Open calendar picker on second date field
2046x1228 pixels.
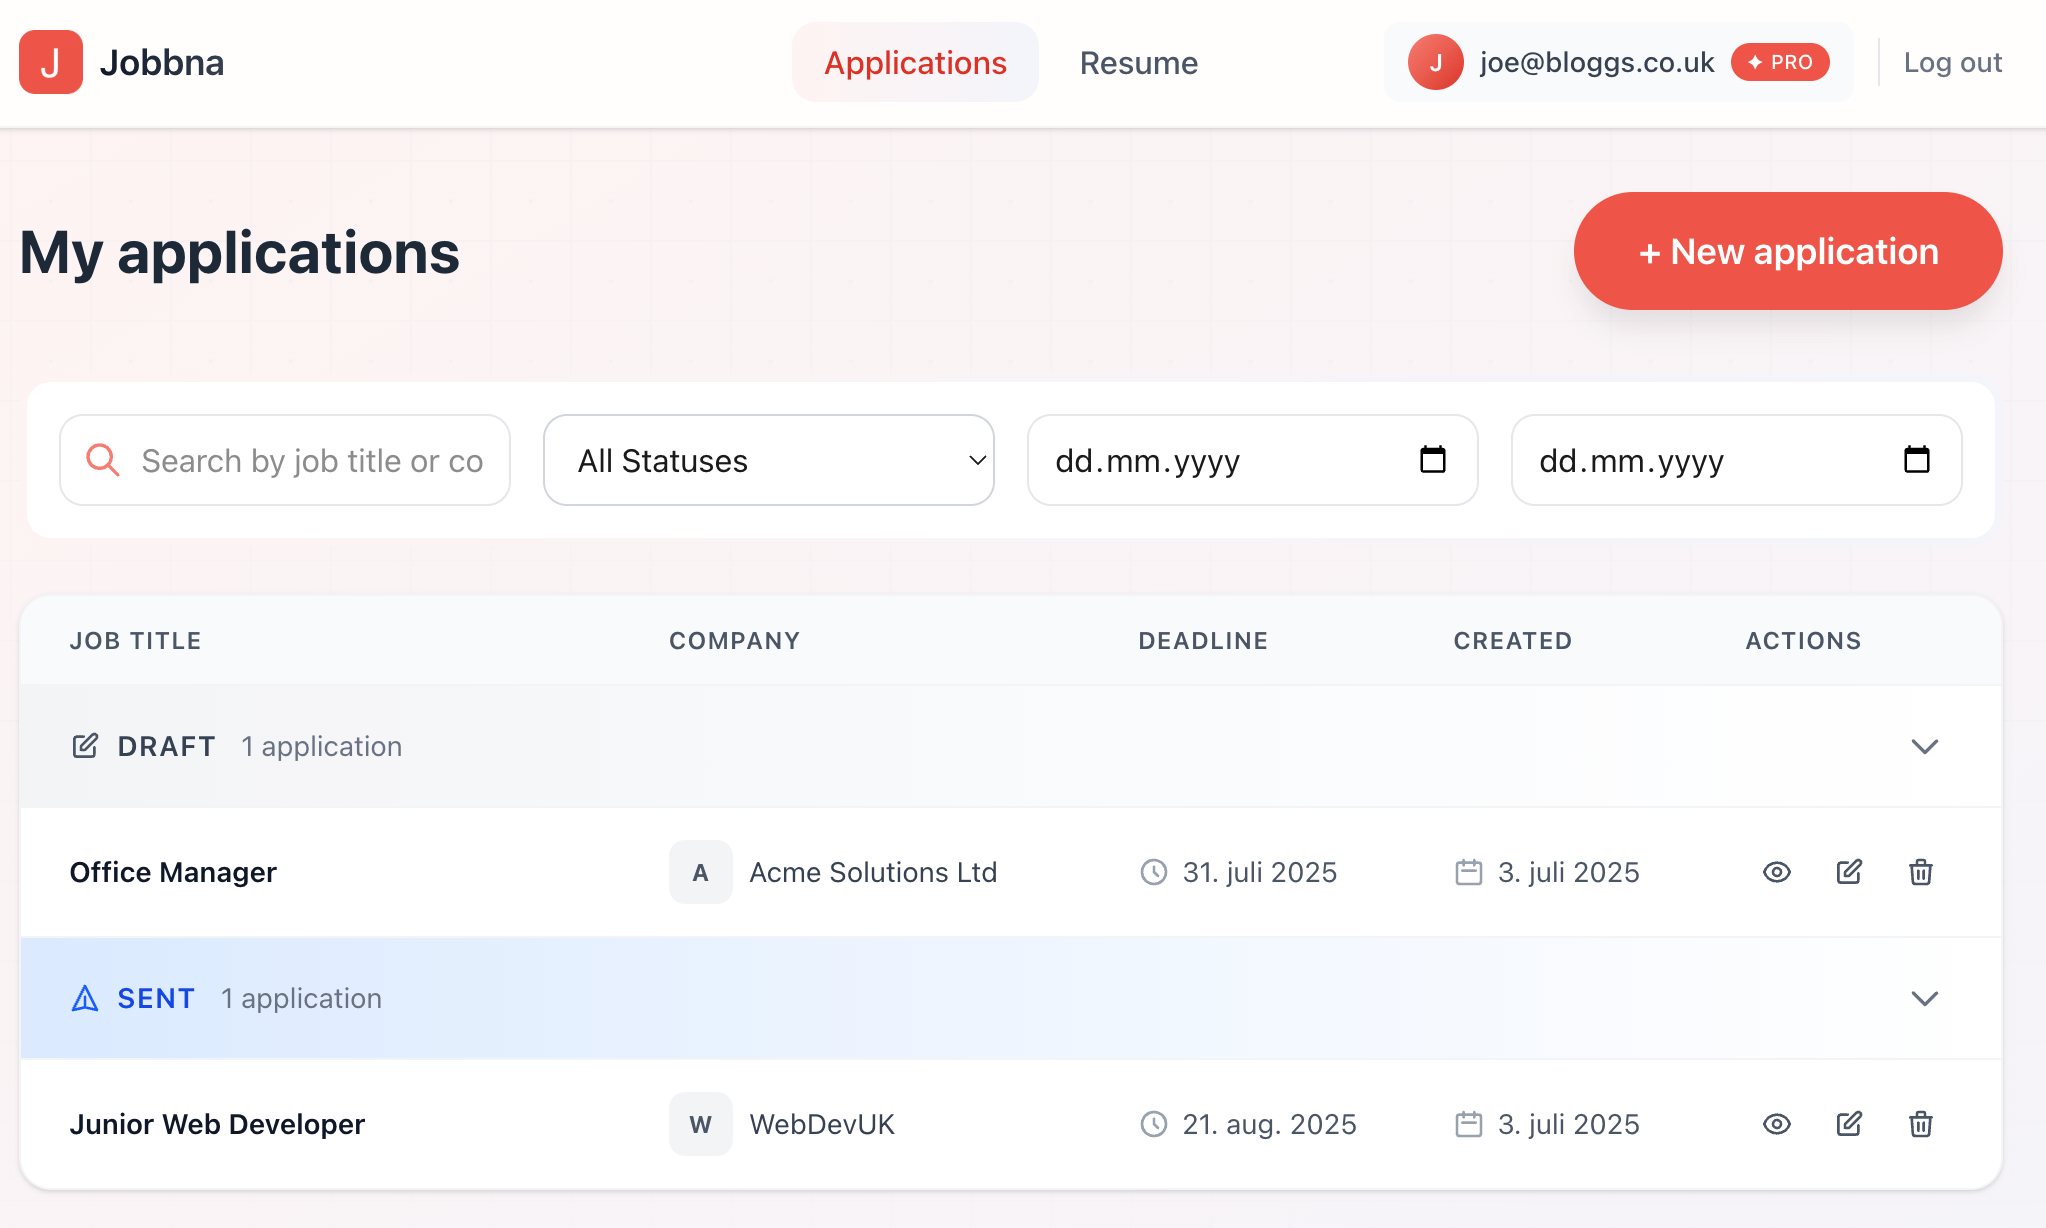click(x=1916, y=460)
